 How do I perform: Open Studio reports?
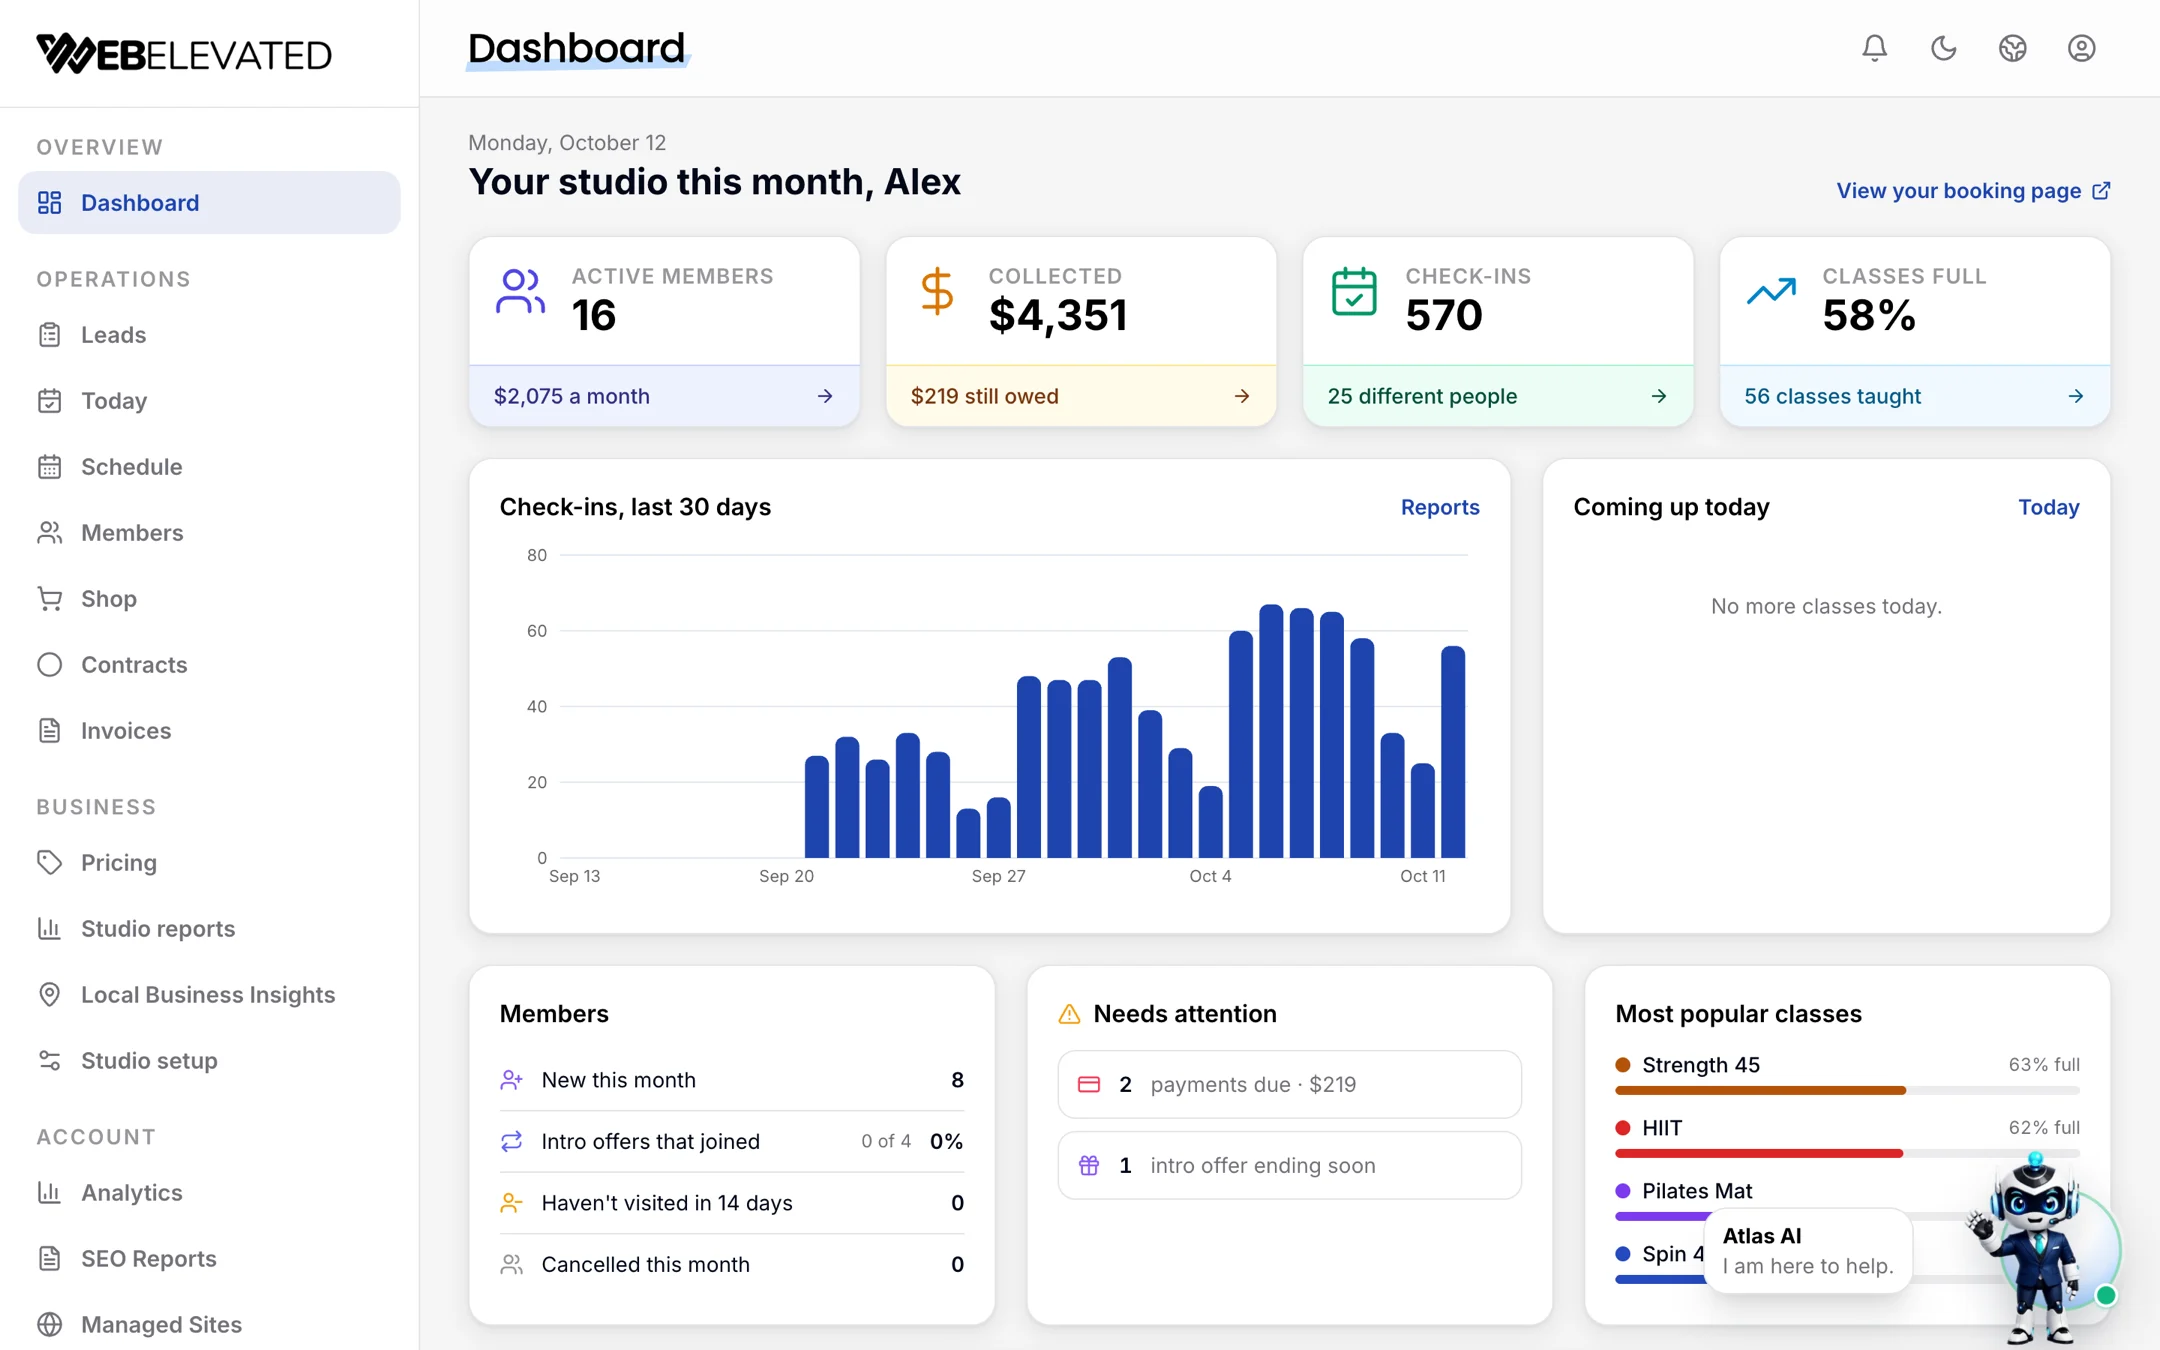coord(209,928)
